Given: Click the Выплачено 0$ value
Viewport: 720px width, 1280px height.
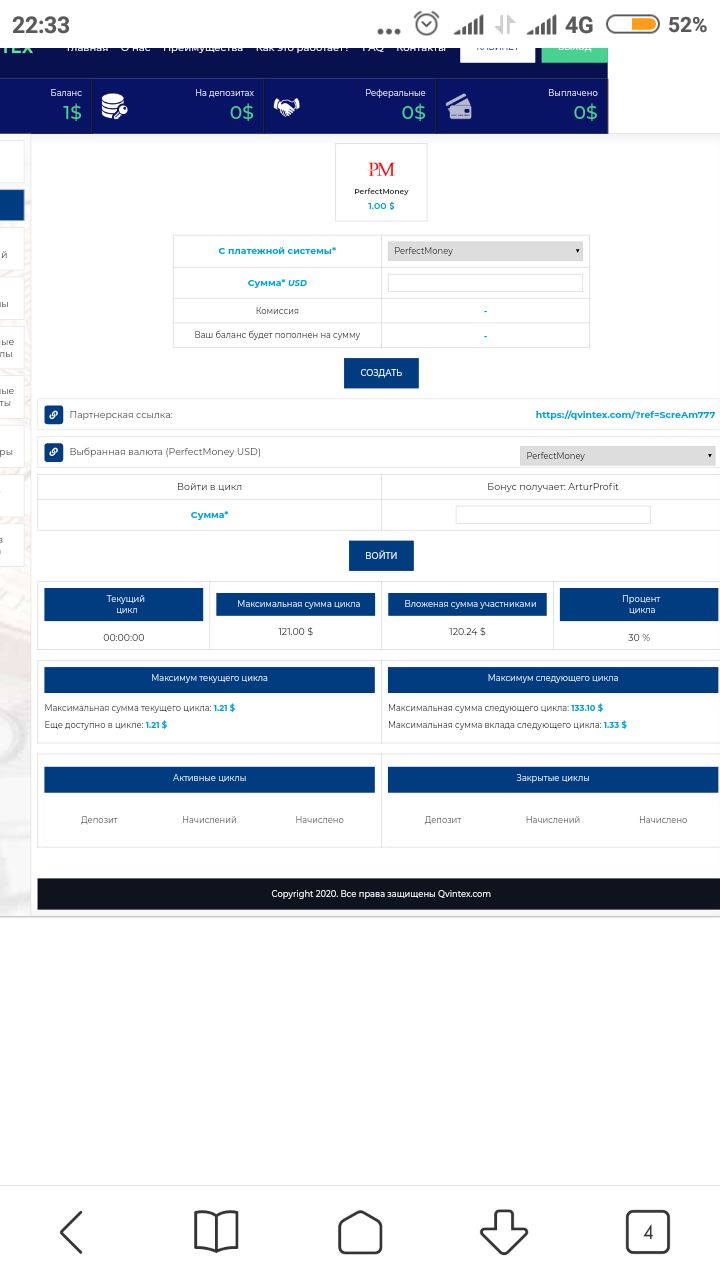Looking at the screenshot, I should pyautogui.click(x=585, y=113).
